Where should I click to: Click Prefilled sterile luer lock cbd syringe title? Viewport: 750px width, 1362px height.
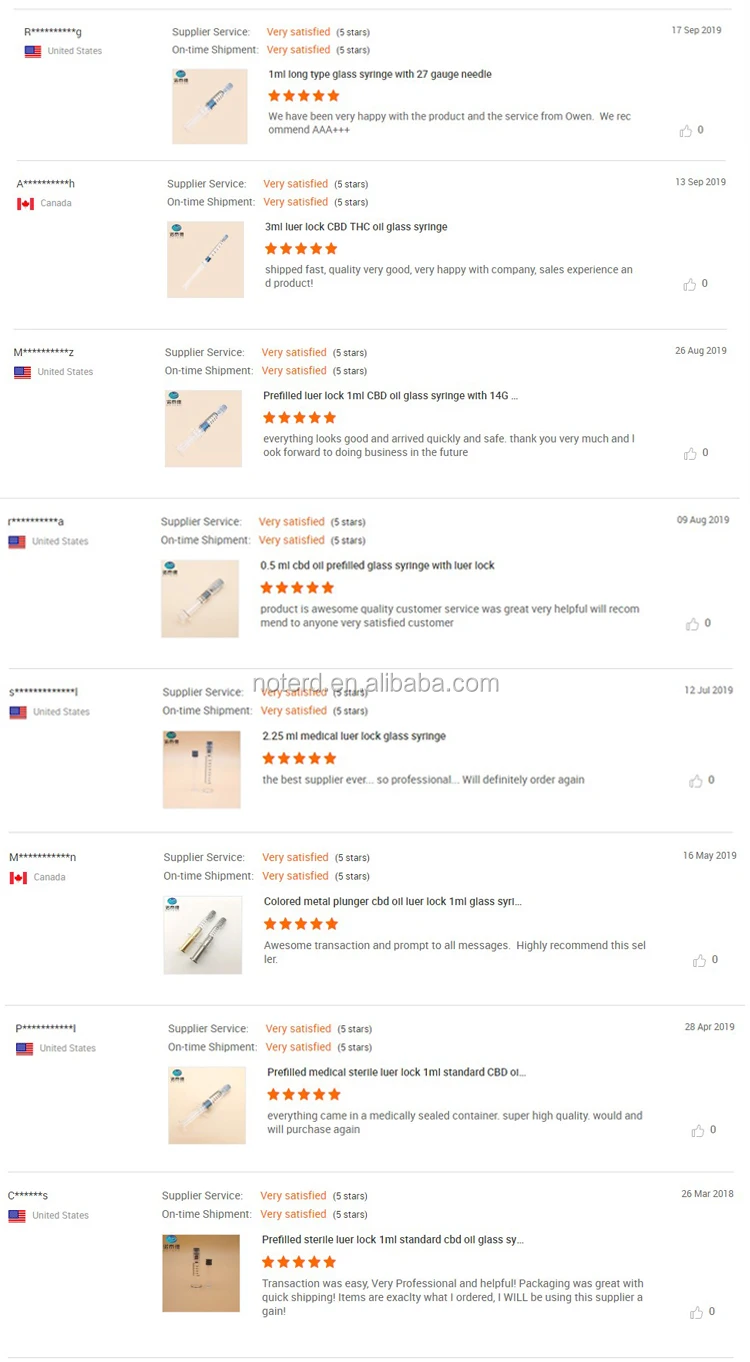[393, 1240]
